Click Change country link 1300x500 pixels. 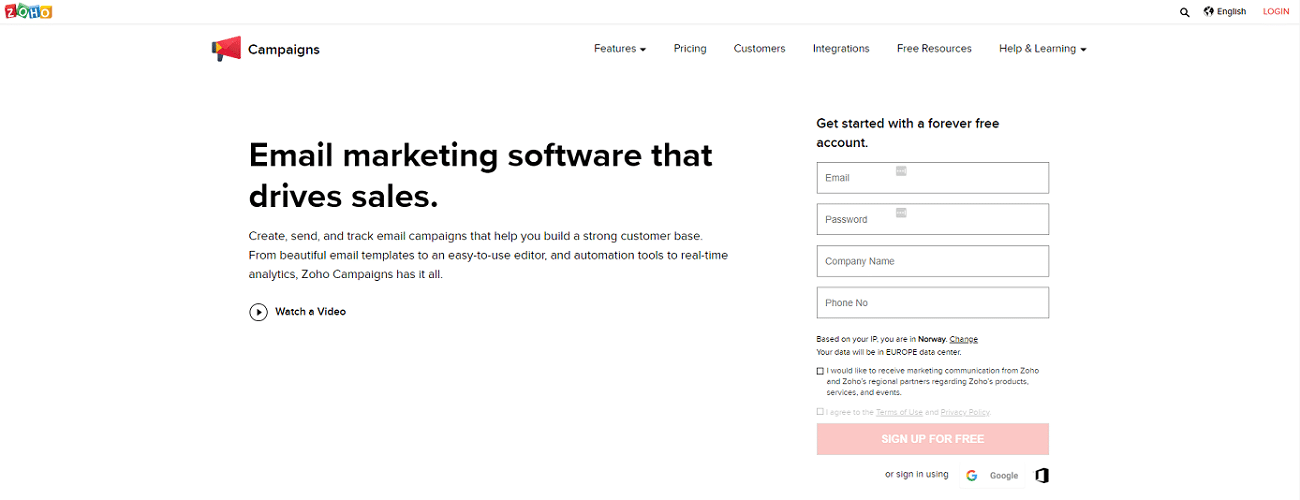964,339
